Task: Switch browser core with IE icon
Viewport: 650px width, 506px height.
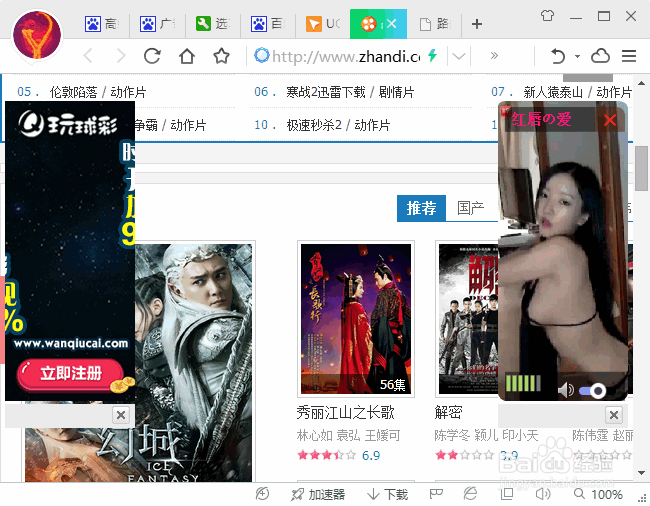Action: (x=471, y=494)
